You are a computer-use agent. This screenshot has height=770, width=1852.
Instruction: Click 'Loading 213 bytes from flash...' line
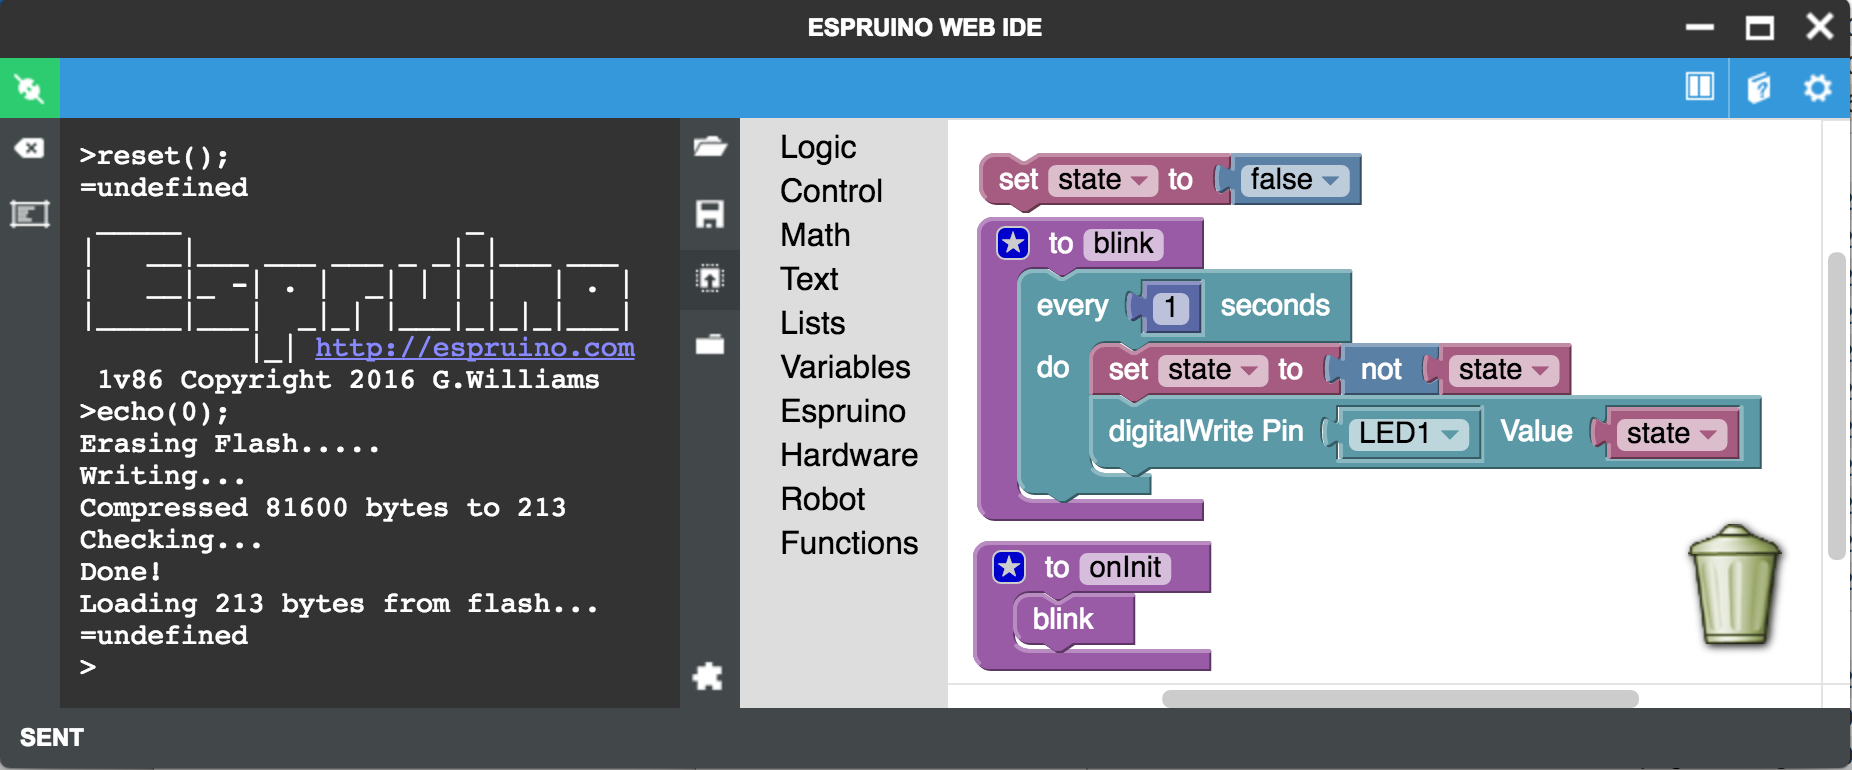tap(339, 604)
